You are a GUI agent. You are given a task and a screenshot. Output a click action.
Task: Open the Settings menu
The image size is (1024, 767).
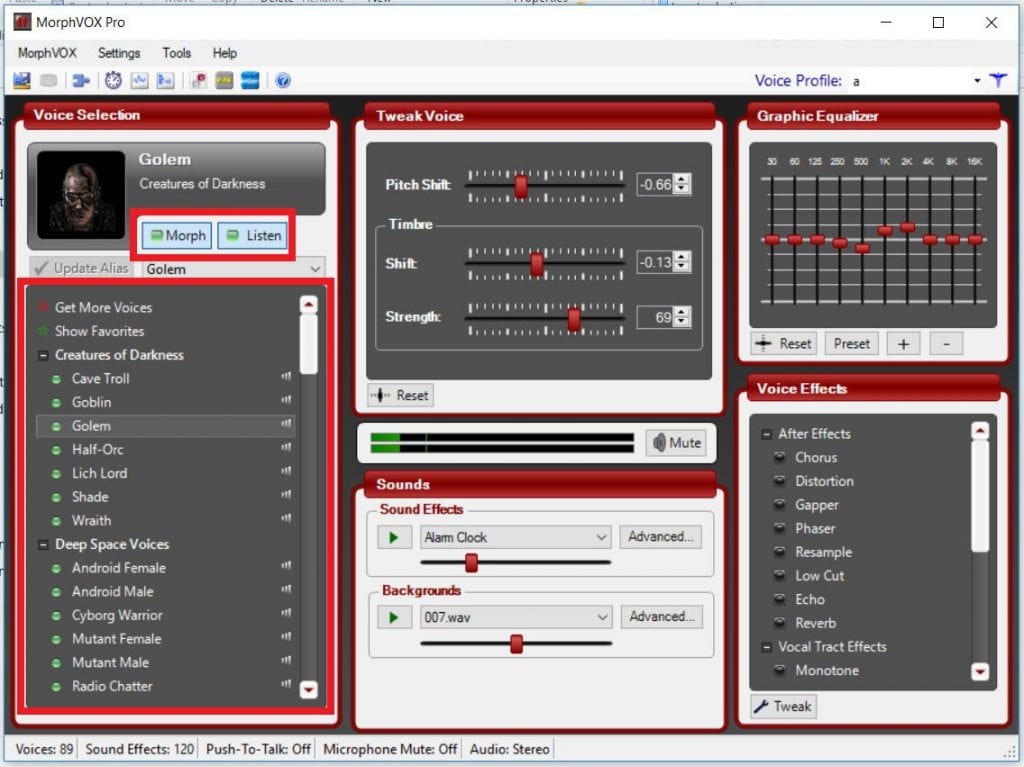pos(119,53)
